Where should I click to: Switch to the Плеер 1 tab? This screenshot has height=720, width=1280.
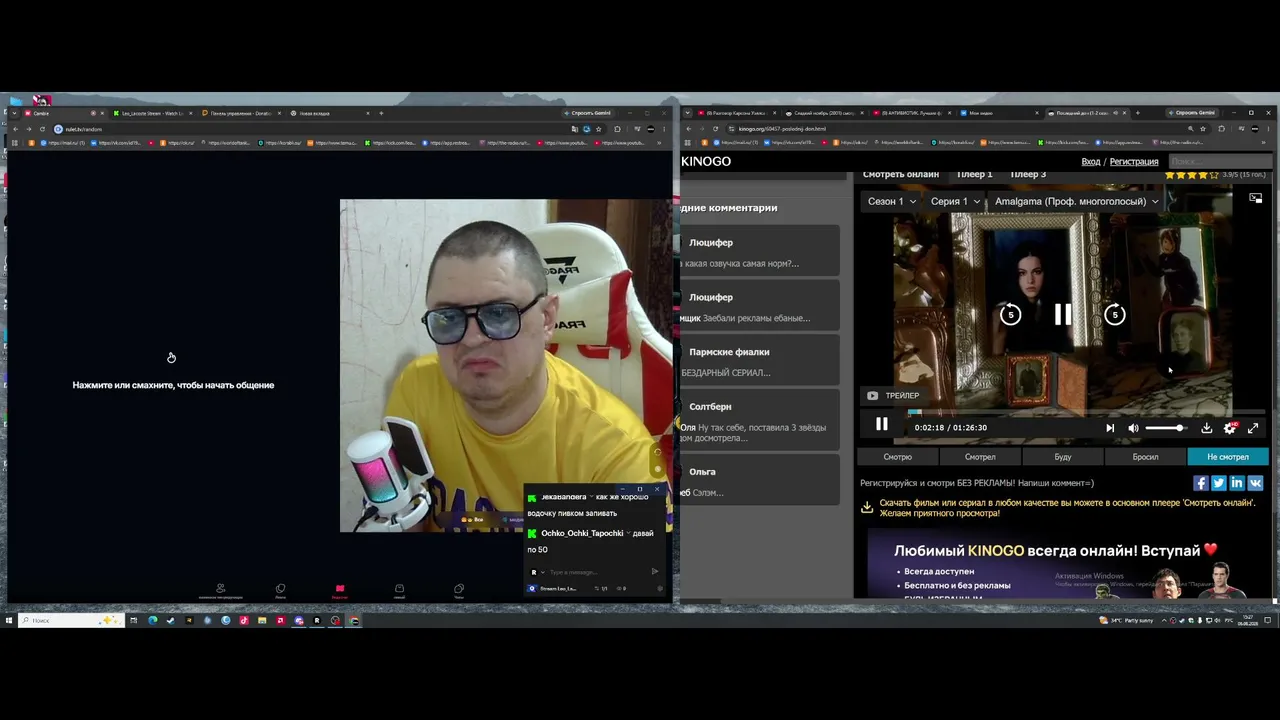974,174
